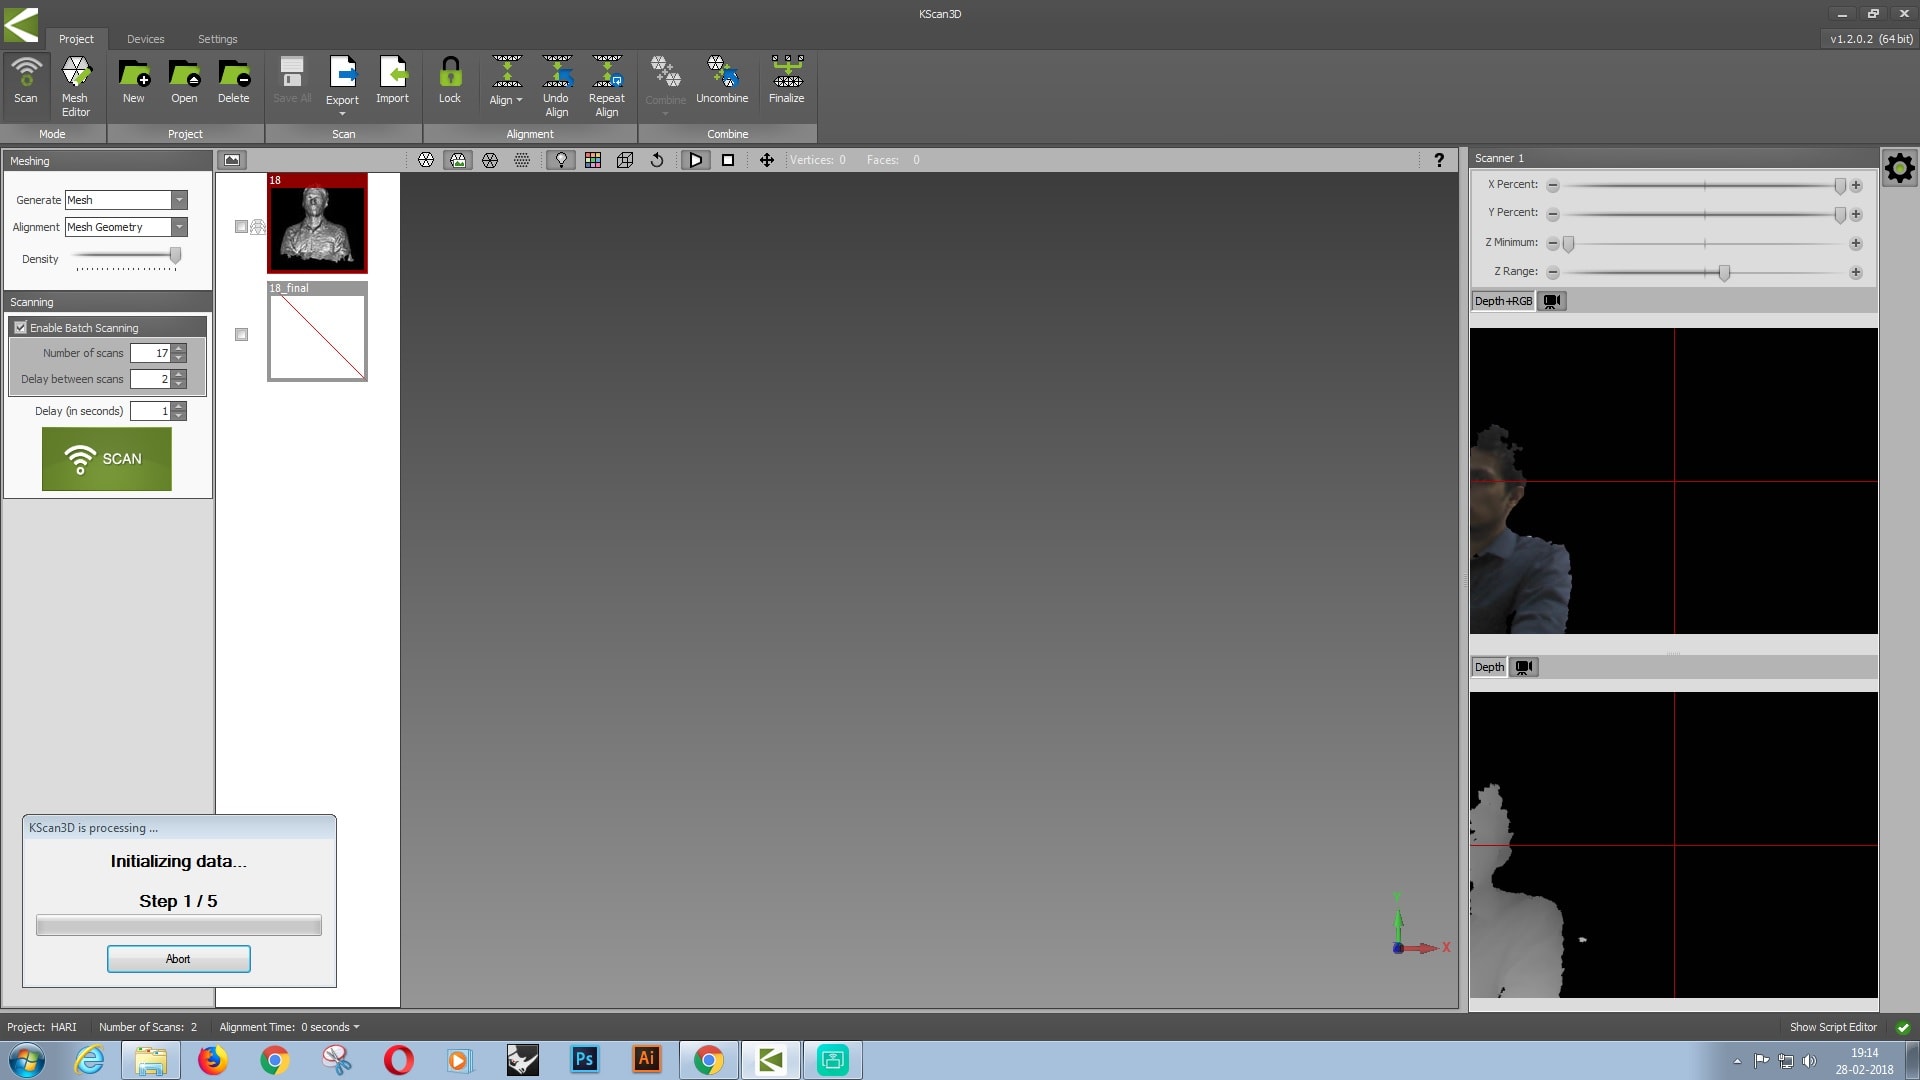This screenshot has height=1080, width=1920.
Task: Open the Generate Mesh dropdown
Action: coord(179,200)
